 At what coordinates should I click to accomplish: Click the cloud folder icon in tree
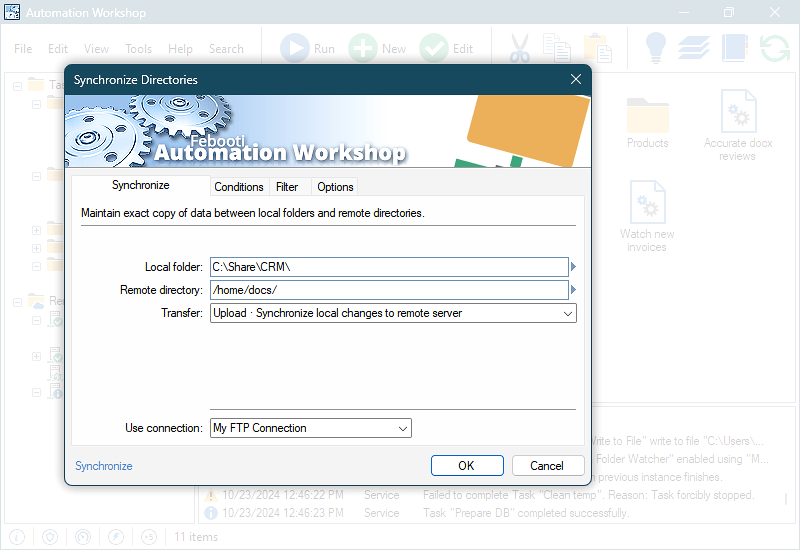(x=36, y=301)
